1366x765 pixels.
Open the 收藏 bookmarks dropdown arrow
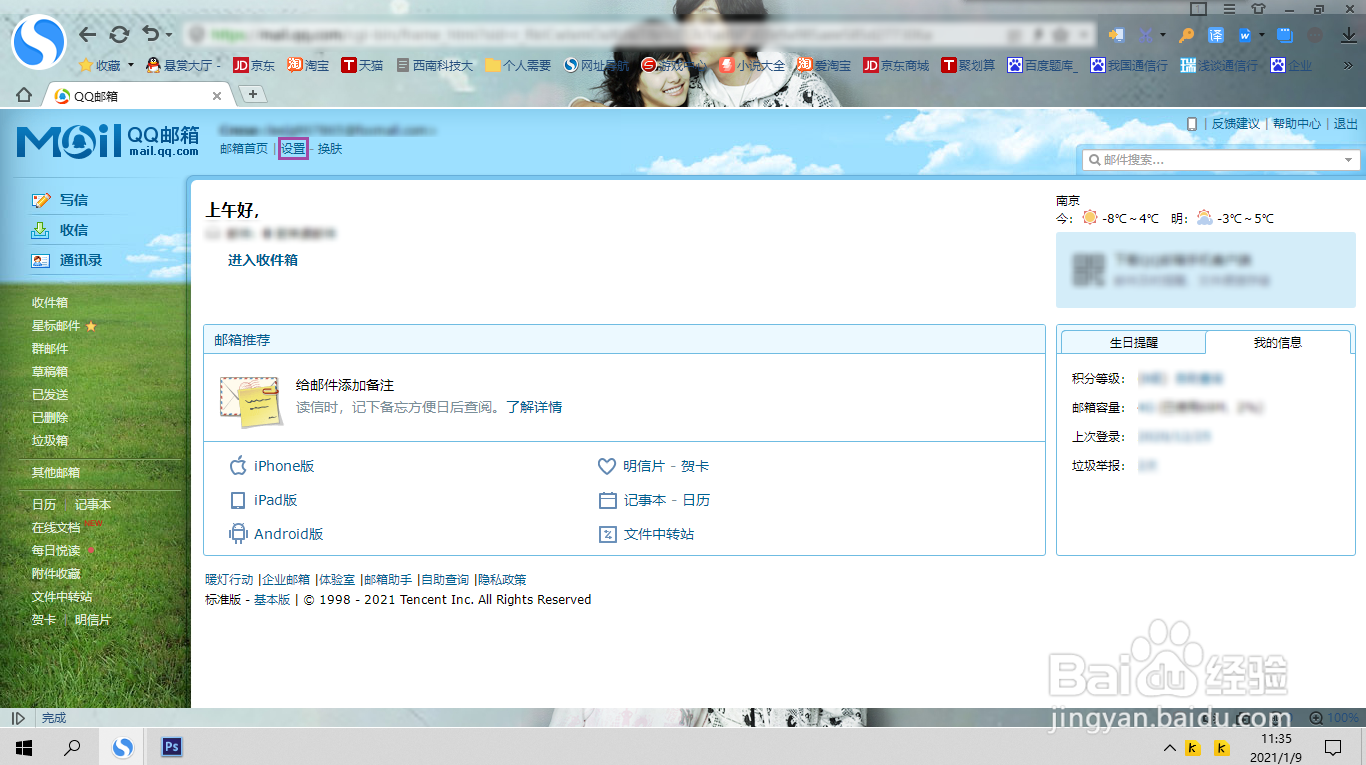pos(130,66)
